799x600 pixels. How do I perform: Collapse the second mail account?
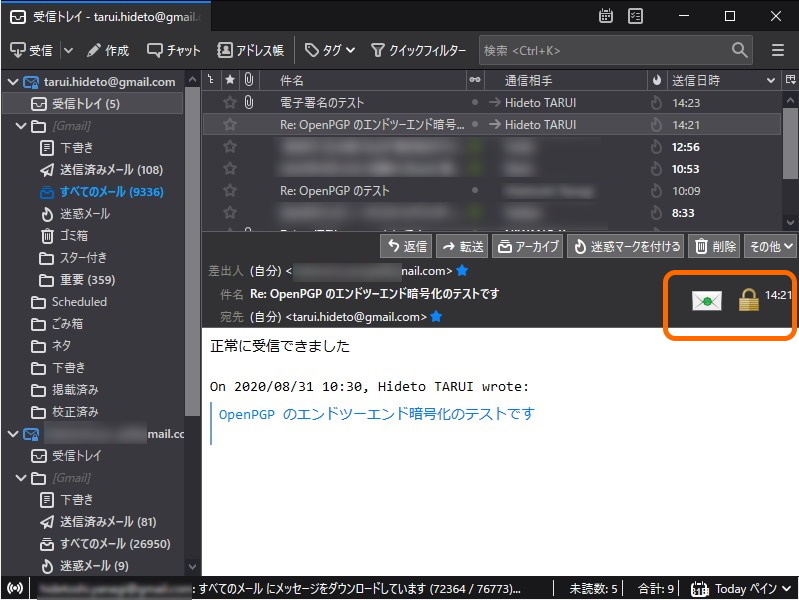(13, 434)
